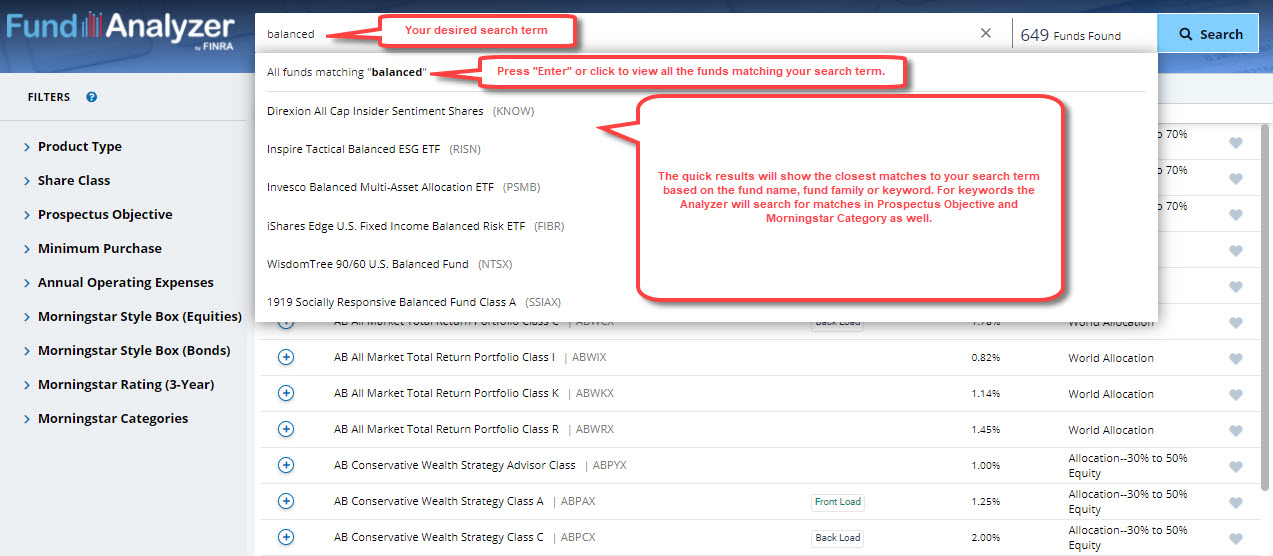Expand the Morningstar Rating (3-Year) filter
The width and height of the screenshot is (1273, 556).
click(125, 385)
